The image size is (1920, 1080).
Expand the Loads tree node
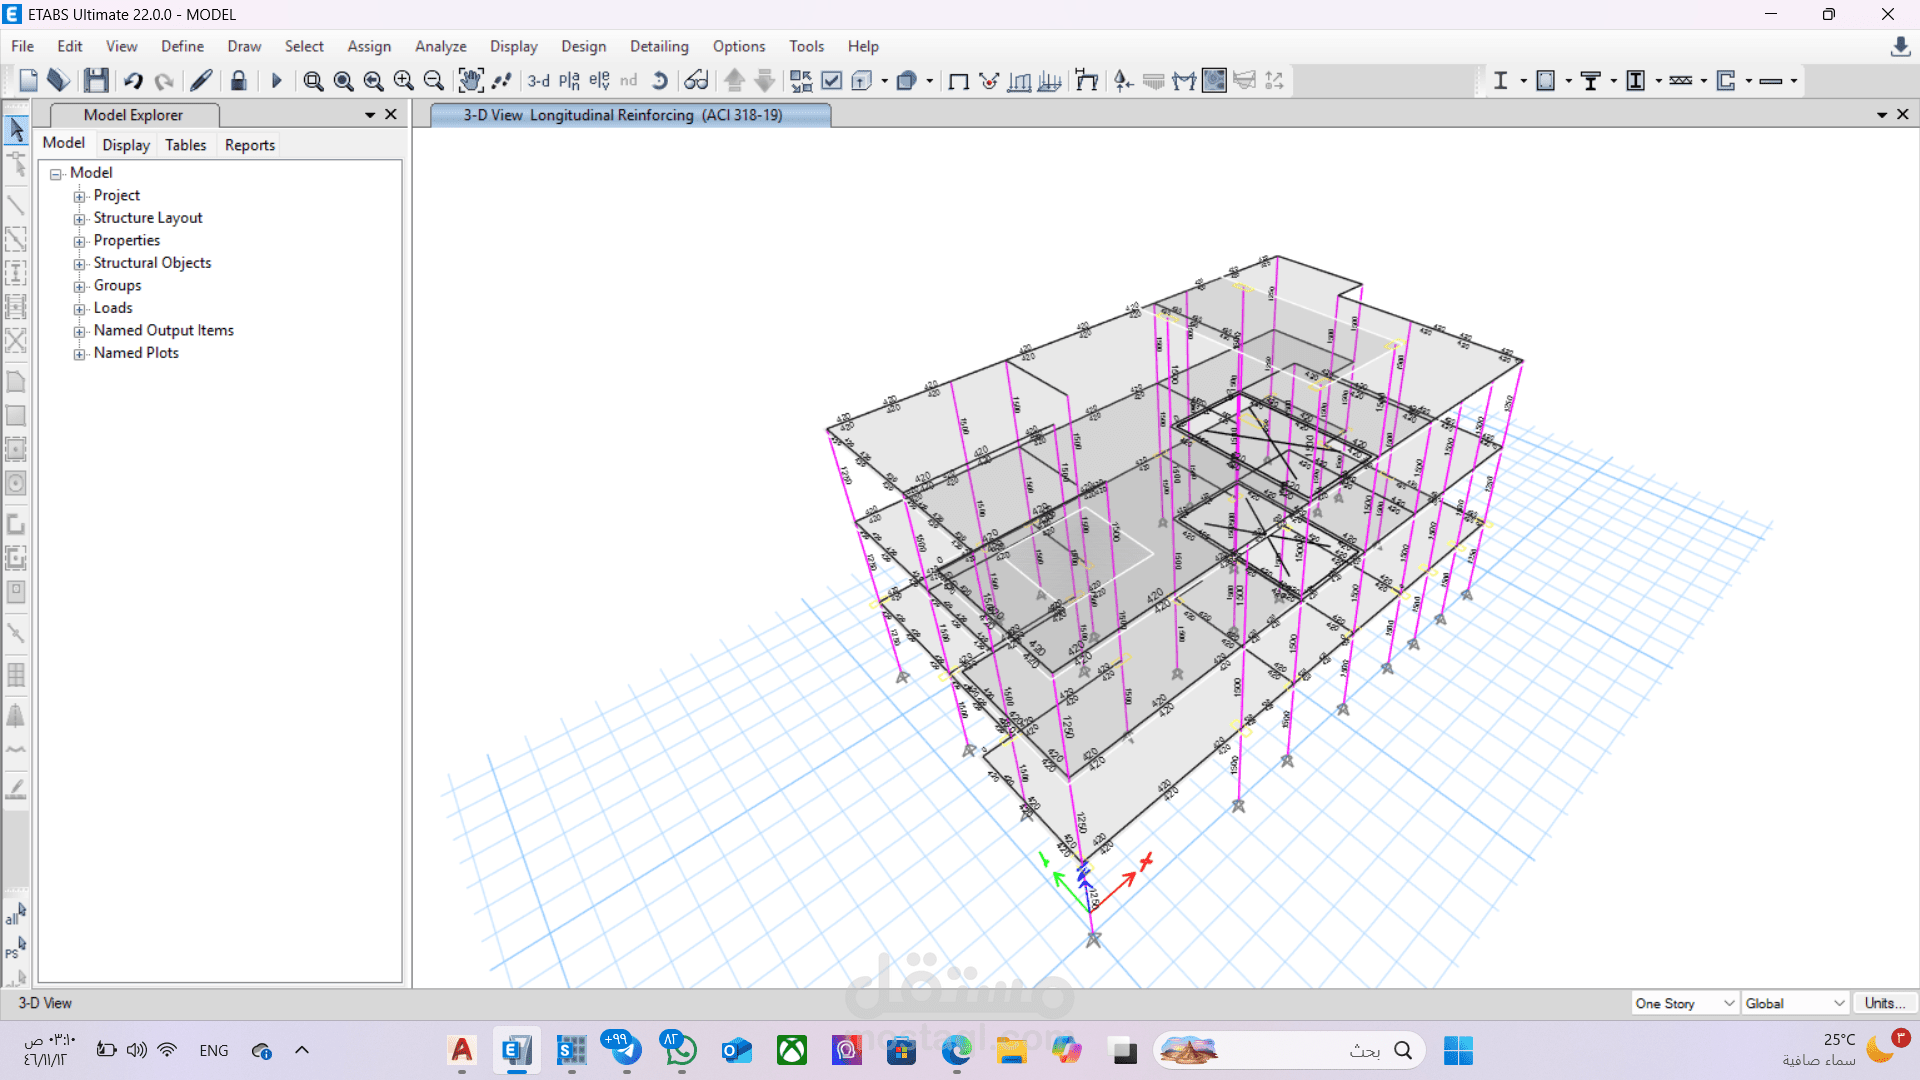79,309
